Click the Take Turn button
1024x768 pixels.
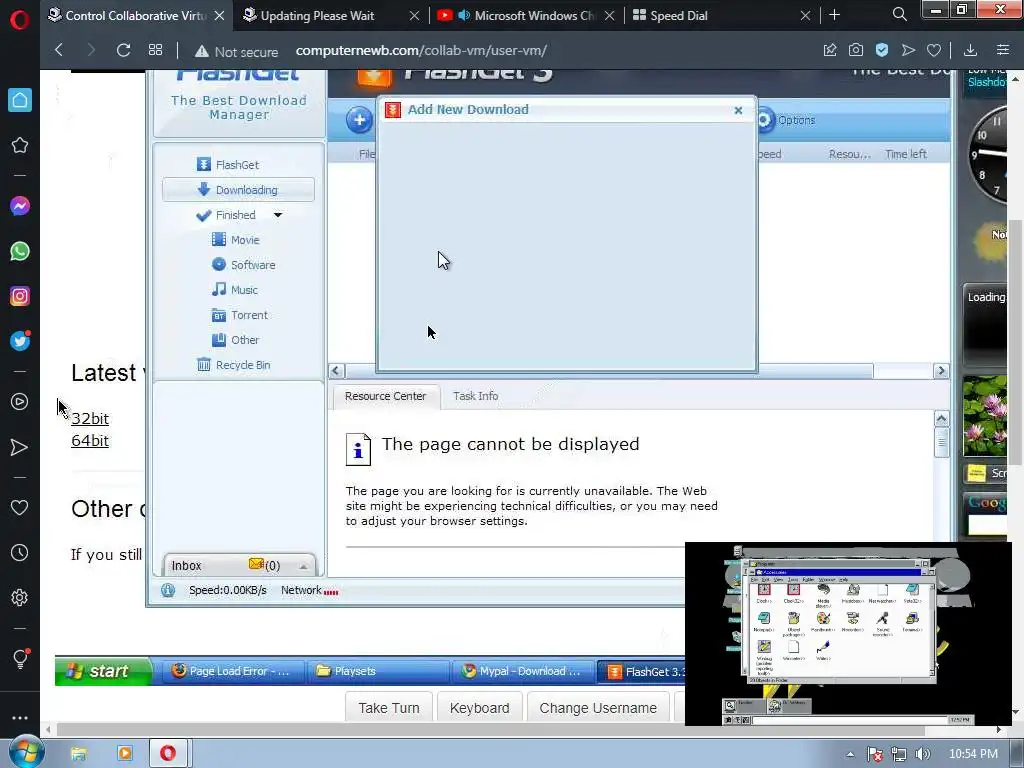[x=389, y=708]
